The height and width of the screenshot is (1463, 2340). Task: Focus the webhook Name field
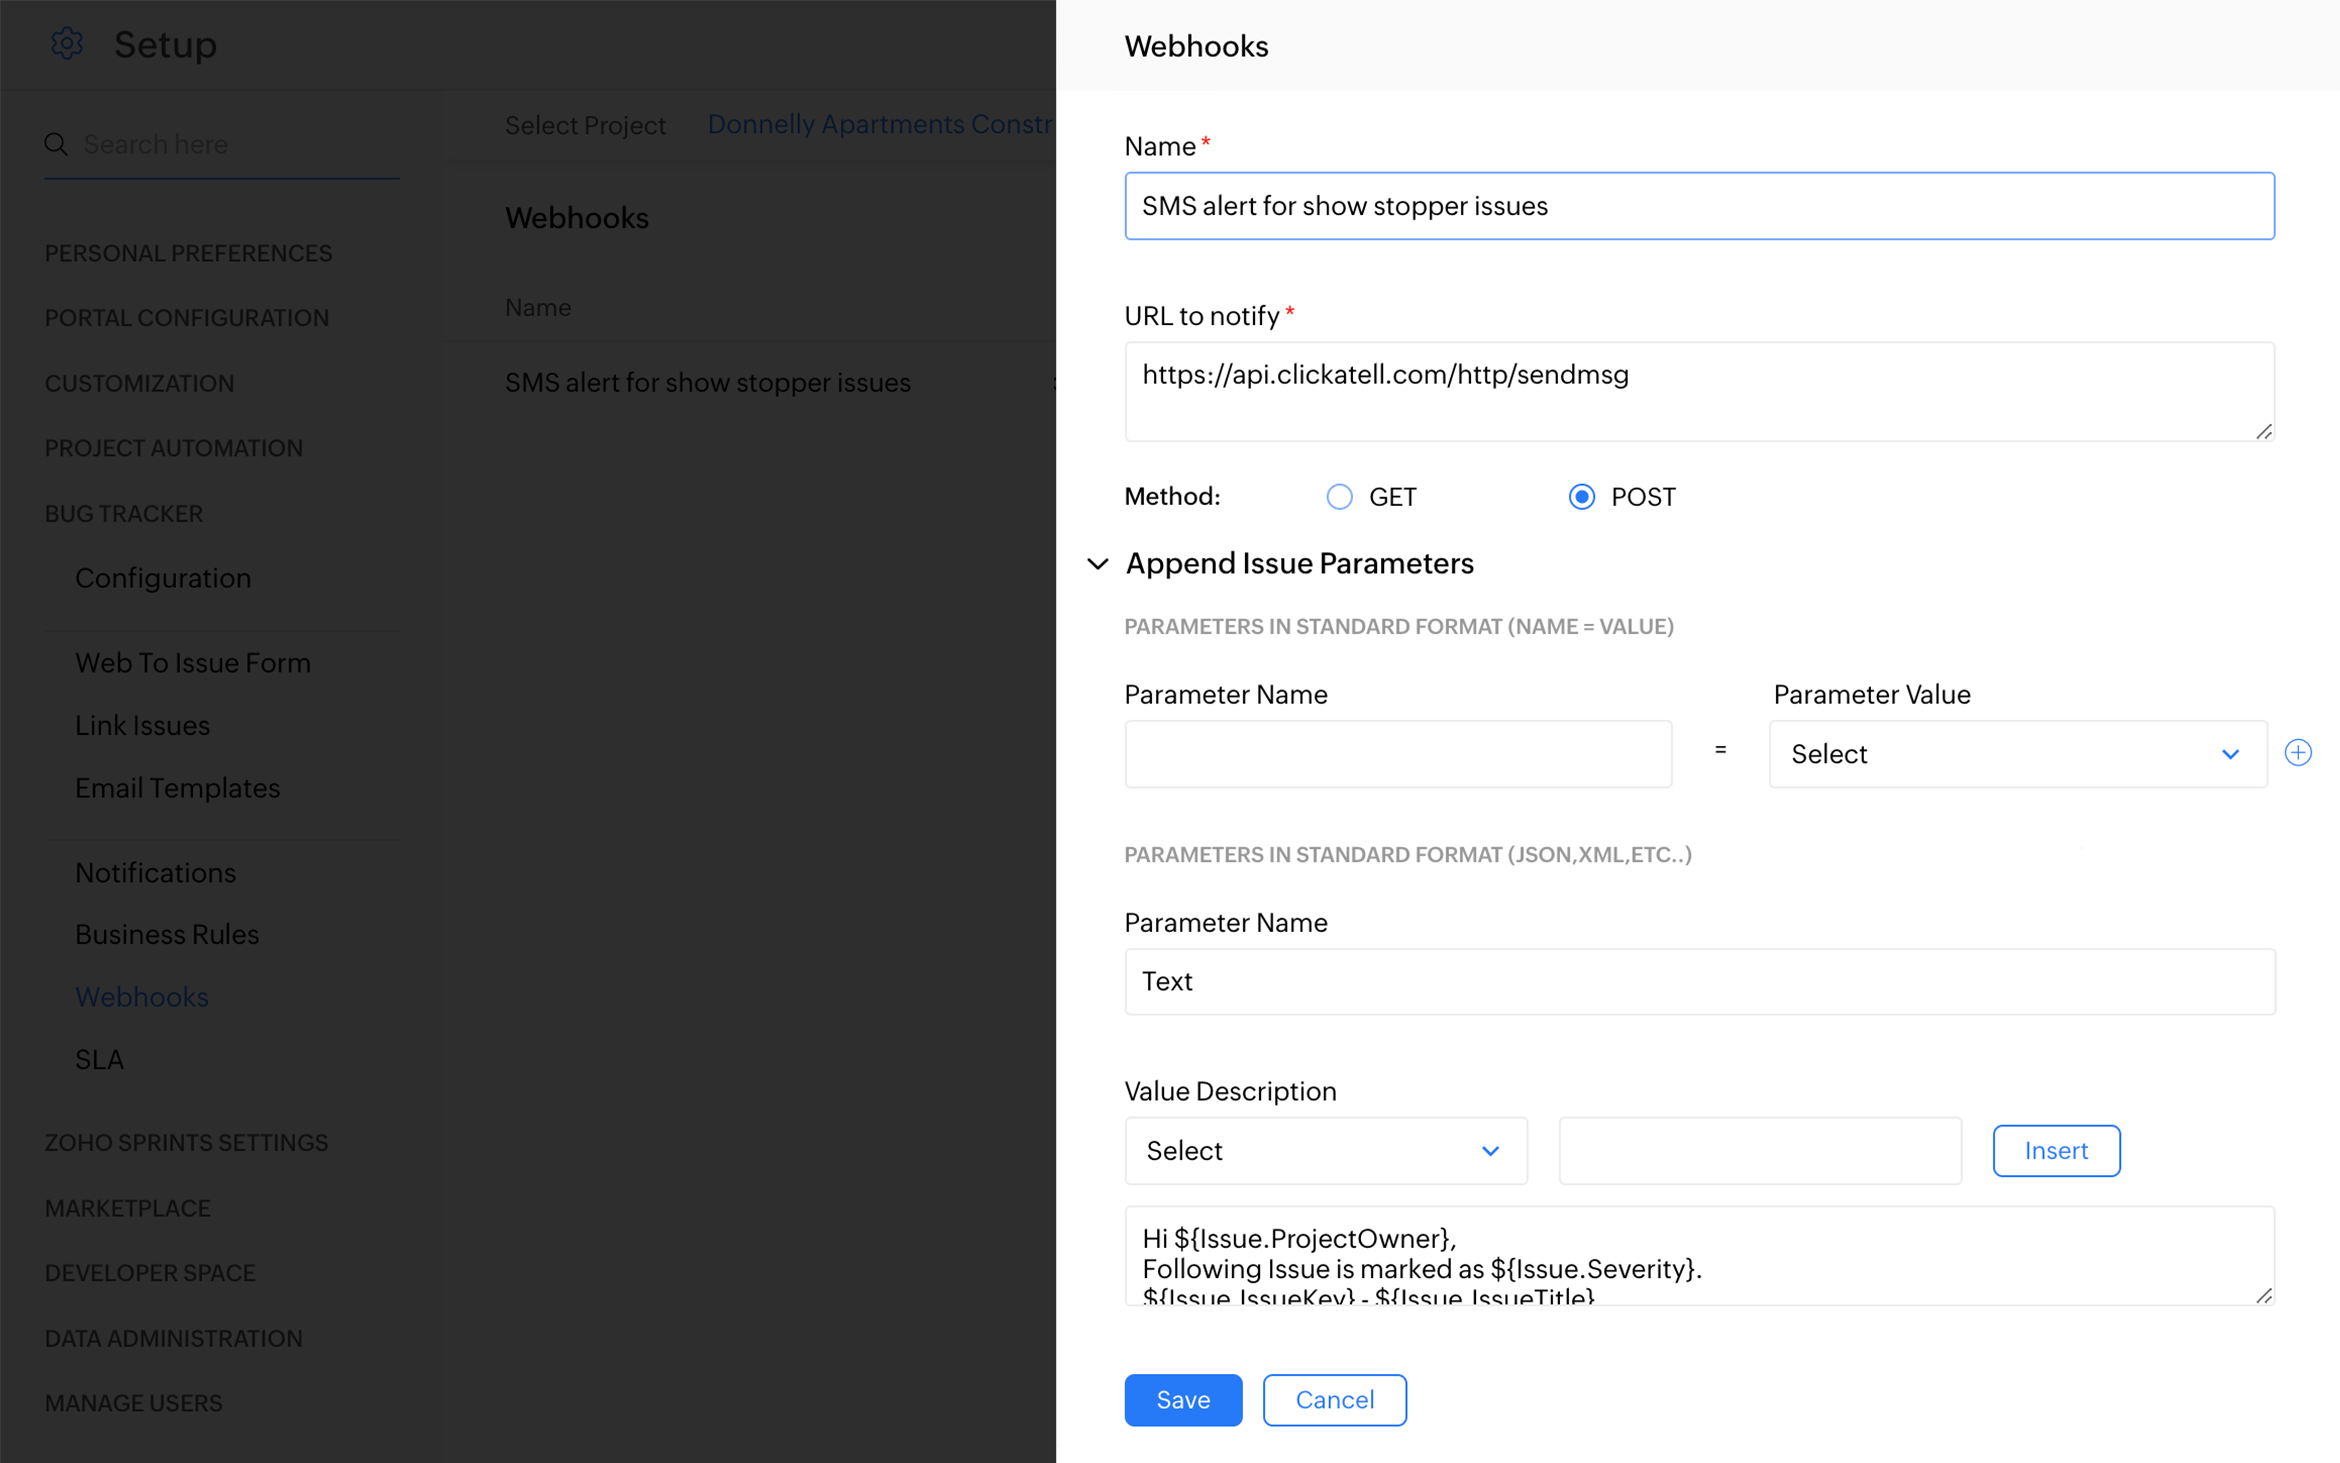click(1698, 206)
